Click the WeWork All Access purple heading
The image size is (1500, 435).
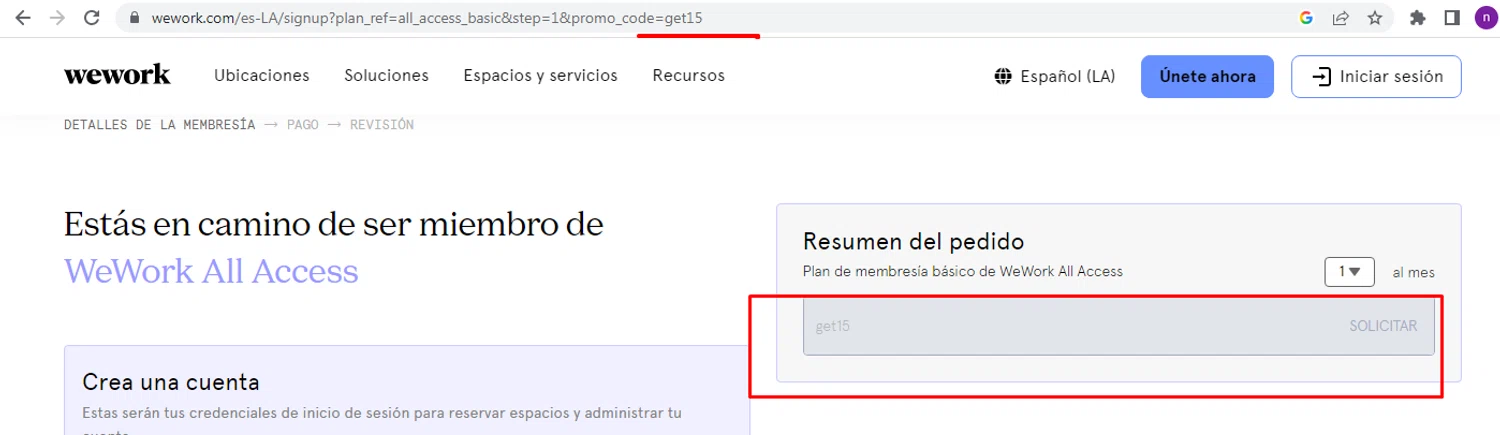tap(211, 271)
